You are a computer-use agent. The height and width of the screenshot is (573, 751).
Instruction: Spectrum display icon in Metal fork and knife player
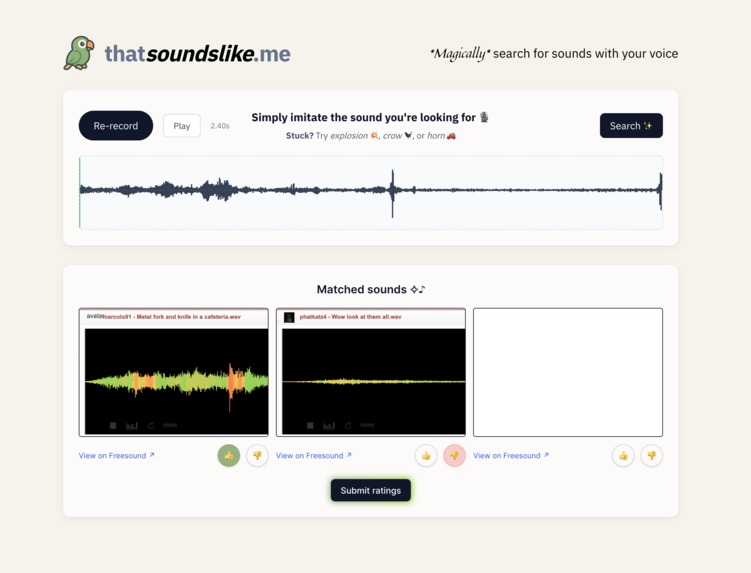[x=131, y=425]
